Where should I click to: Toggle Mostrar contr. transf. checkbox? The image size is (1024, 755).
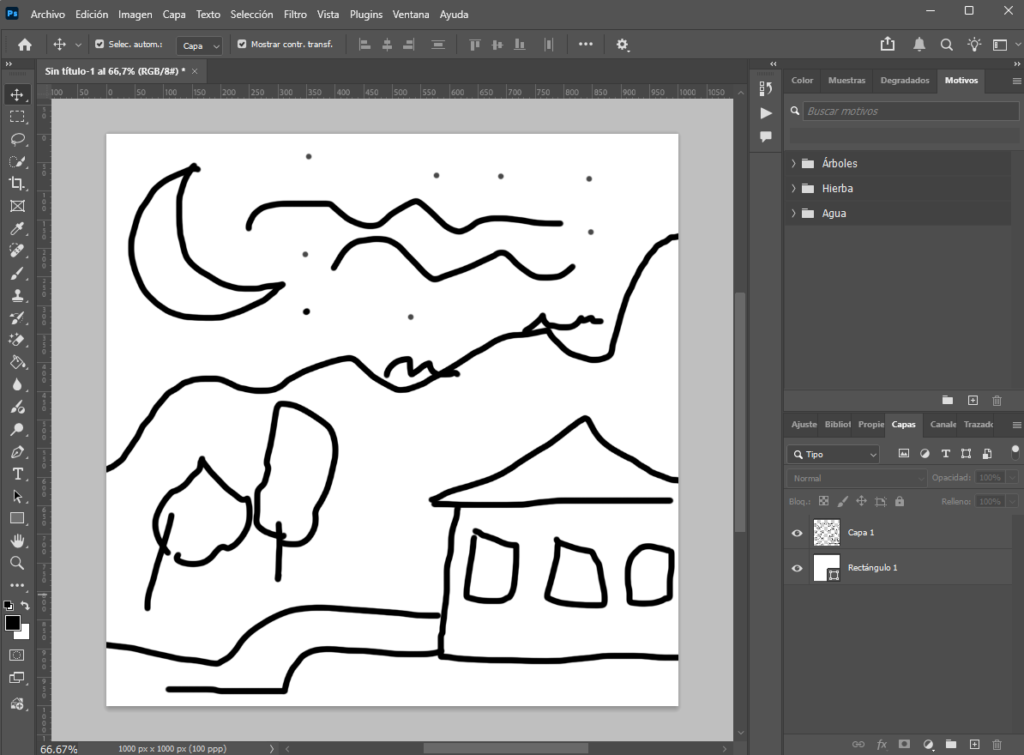click(x=242, y=45)
